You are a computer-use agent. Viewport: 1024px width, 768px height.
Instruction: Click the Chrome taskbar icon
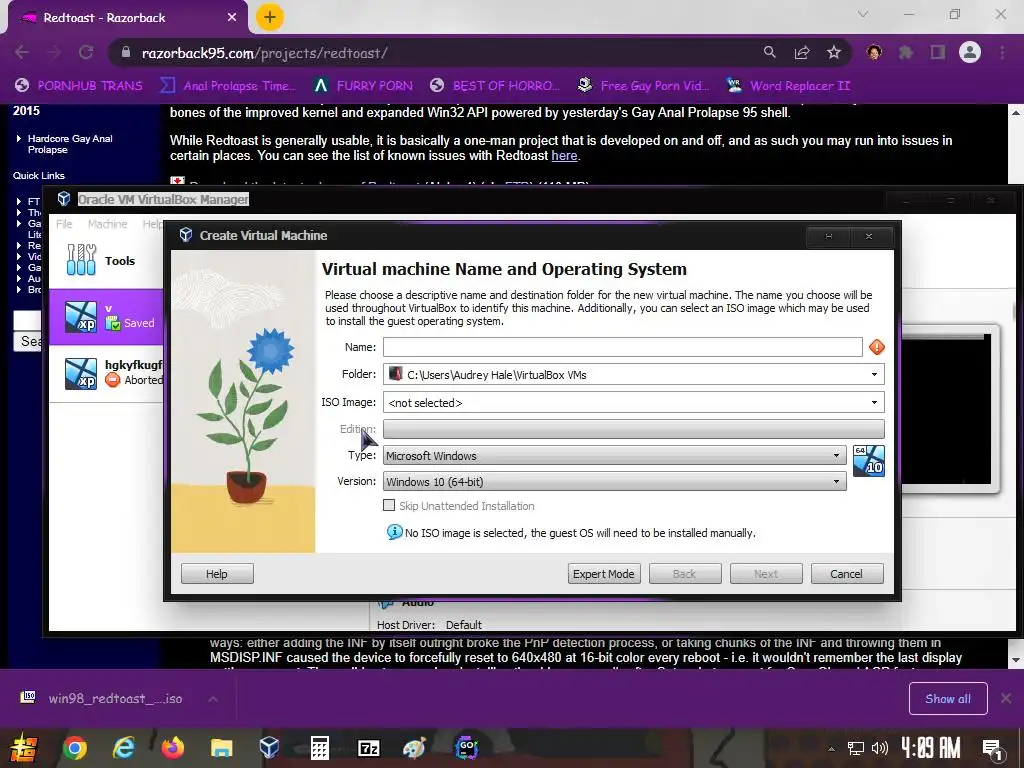pos(74,747)
